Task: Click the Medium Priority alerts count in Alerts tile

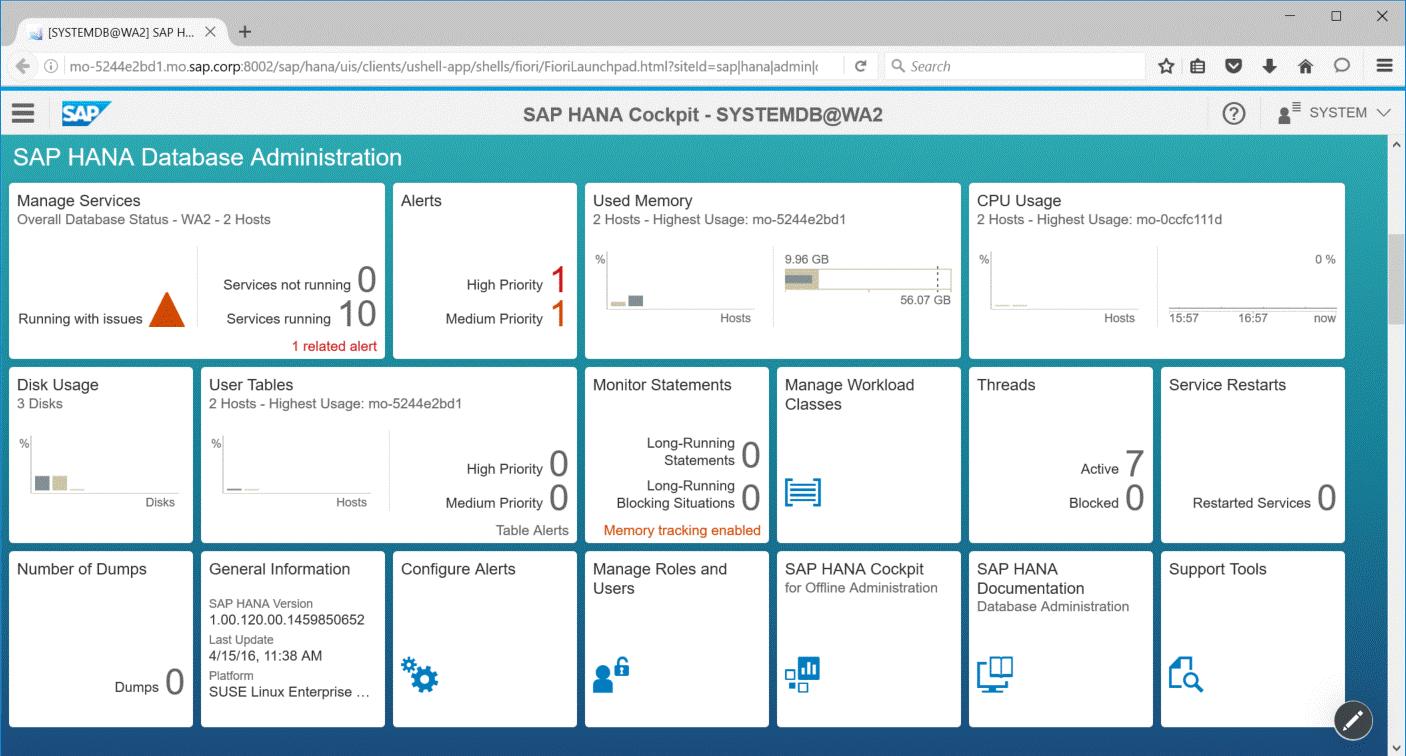Action: [558, 315]
